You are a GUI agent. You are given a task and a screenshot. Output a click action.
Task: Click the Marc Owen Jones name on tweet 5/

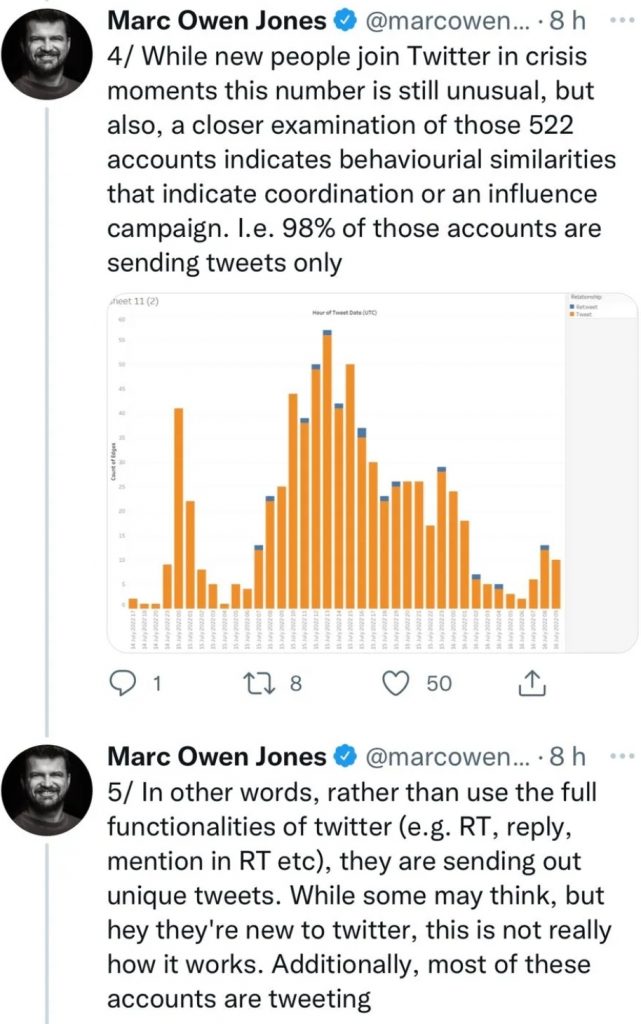216,756
